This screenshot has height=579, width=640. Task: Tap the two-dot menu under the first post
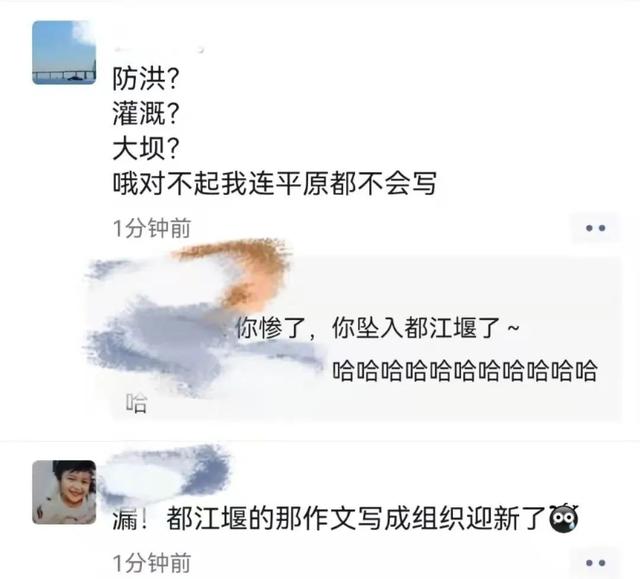coord(596,228)
